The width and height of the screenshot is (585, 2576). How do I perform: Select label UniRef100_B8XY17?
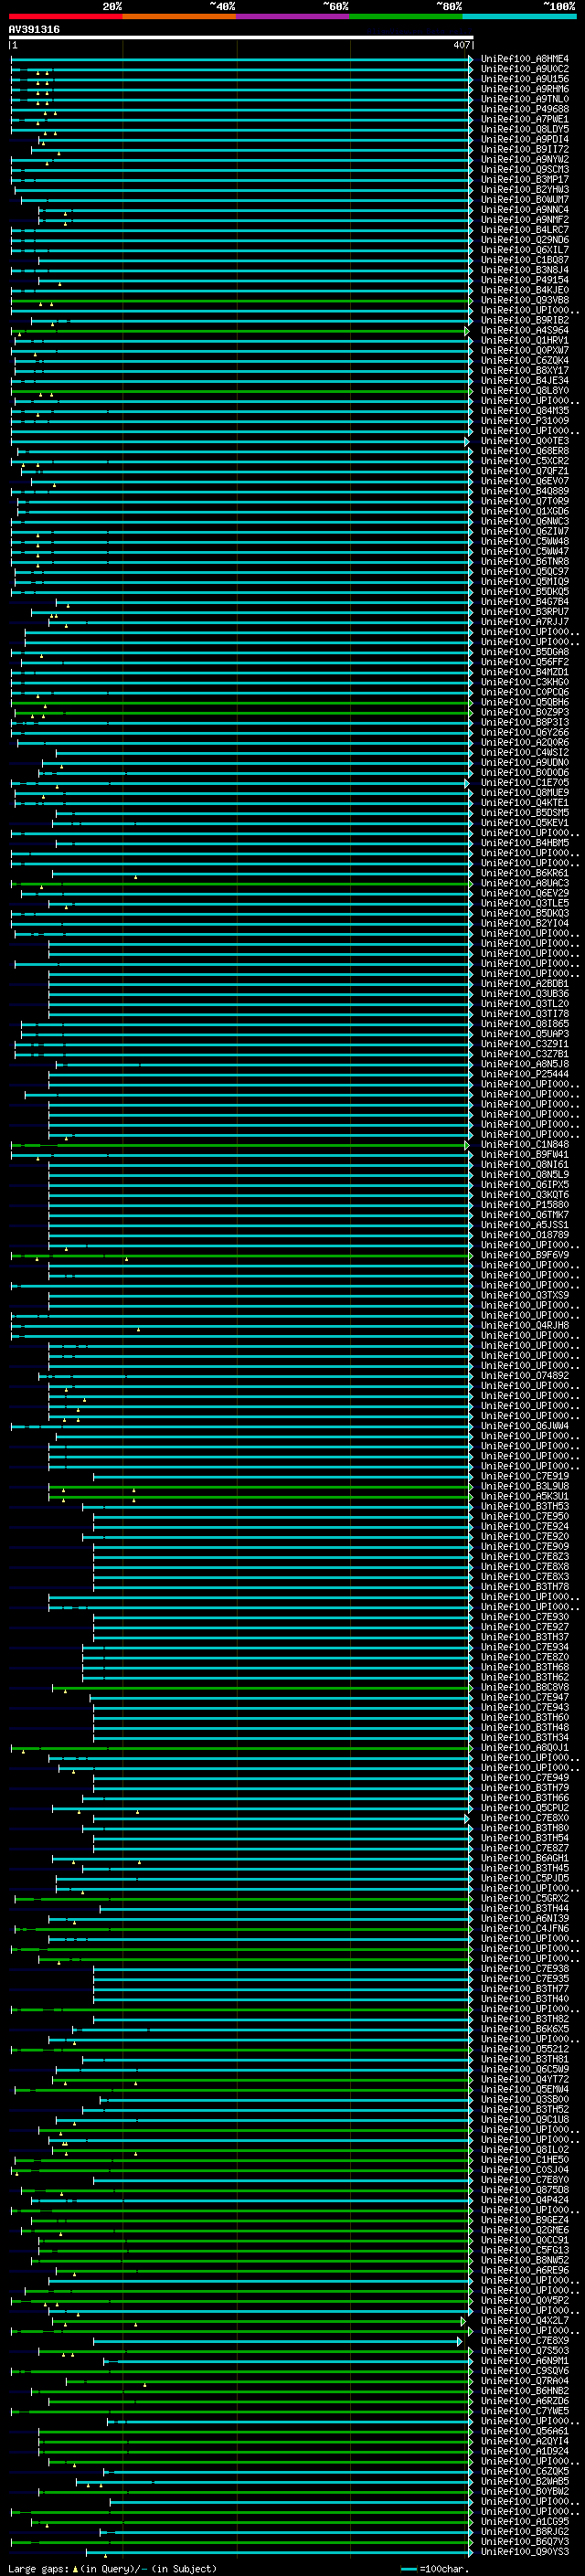tap(525, 370)
